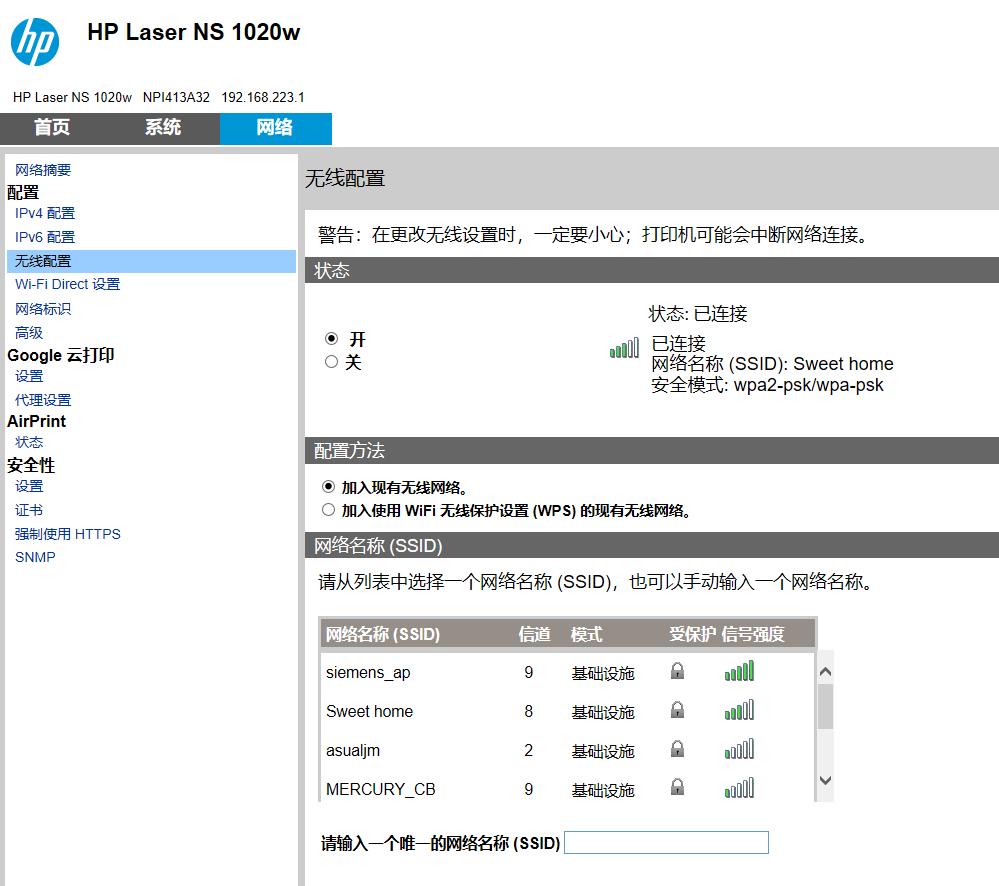Screen dimensions: 999x886
Task: Switch to the 系统 tab
Action: (x=160, y=128)
